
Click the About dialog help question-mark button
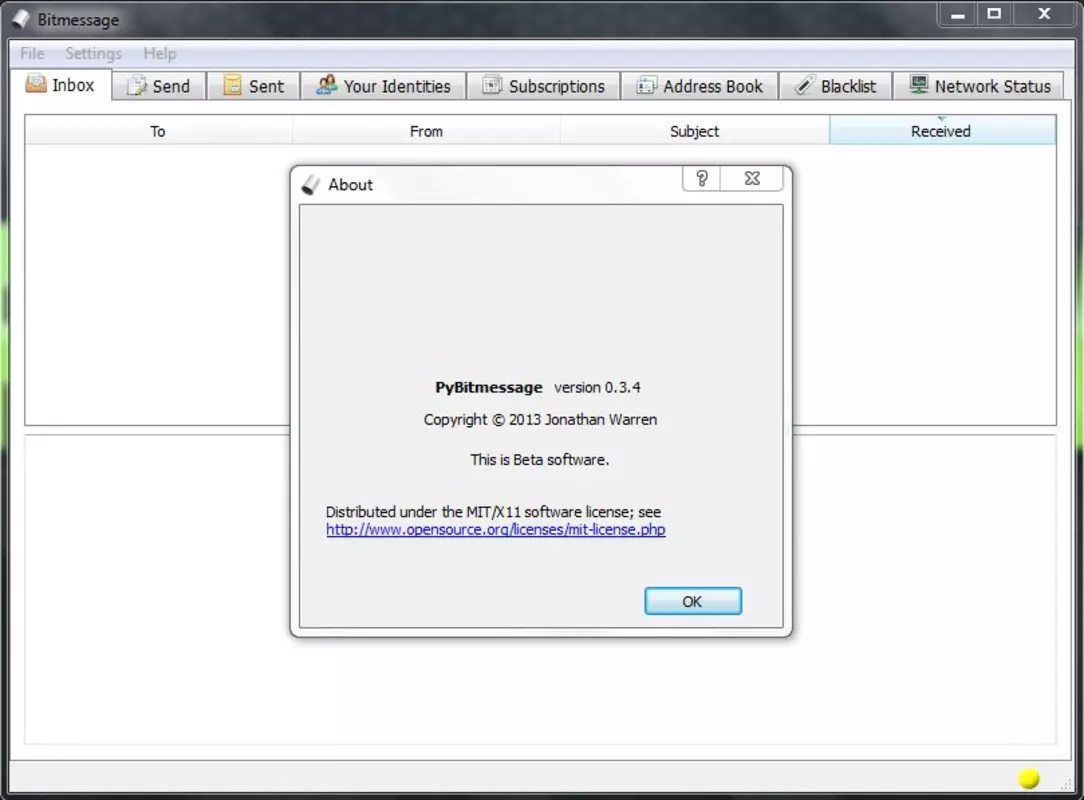click(x=702, y=178)
